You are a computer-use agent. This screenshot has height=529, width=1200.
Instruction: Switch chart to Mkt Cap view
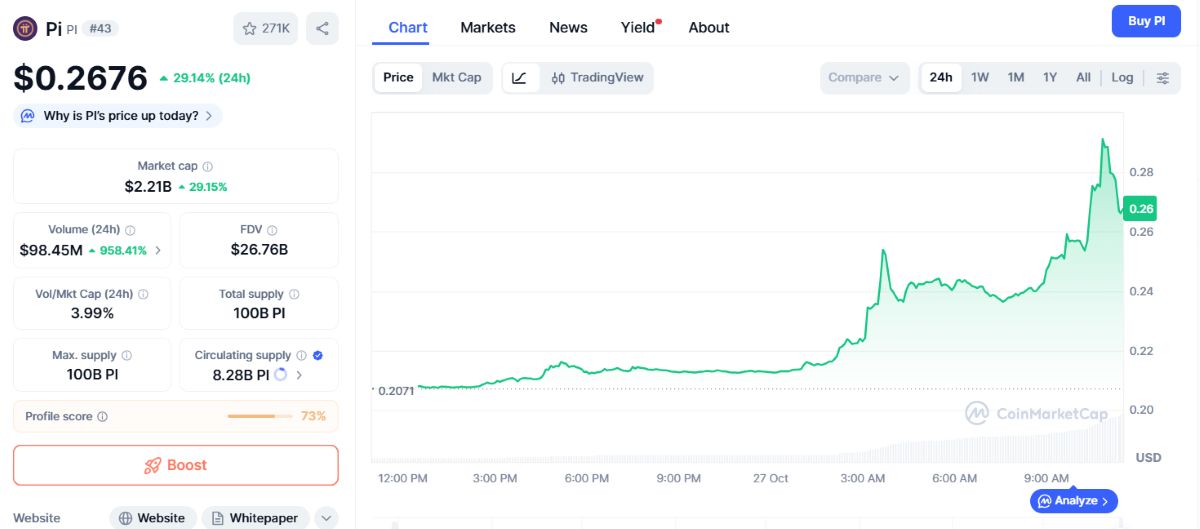[456, 78]
